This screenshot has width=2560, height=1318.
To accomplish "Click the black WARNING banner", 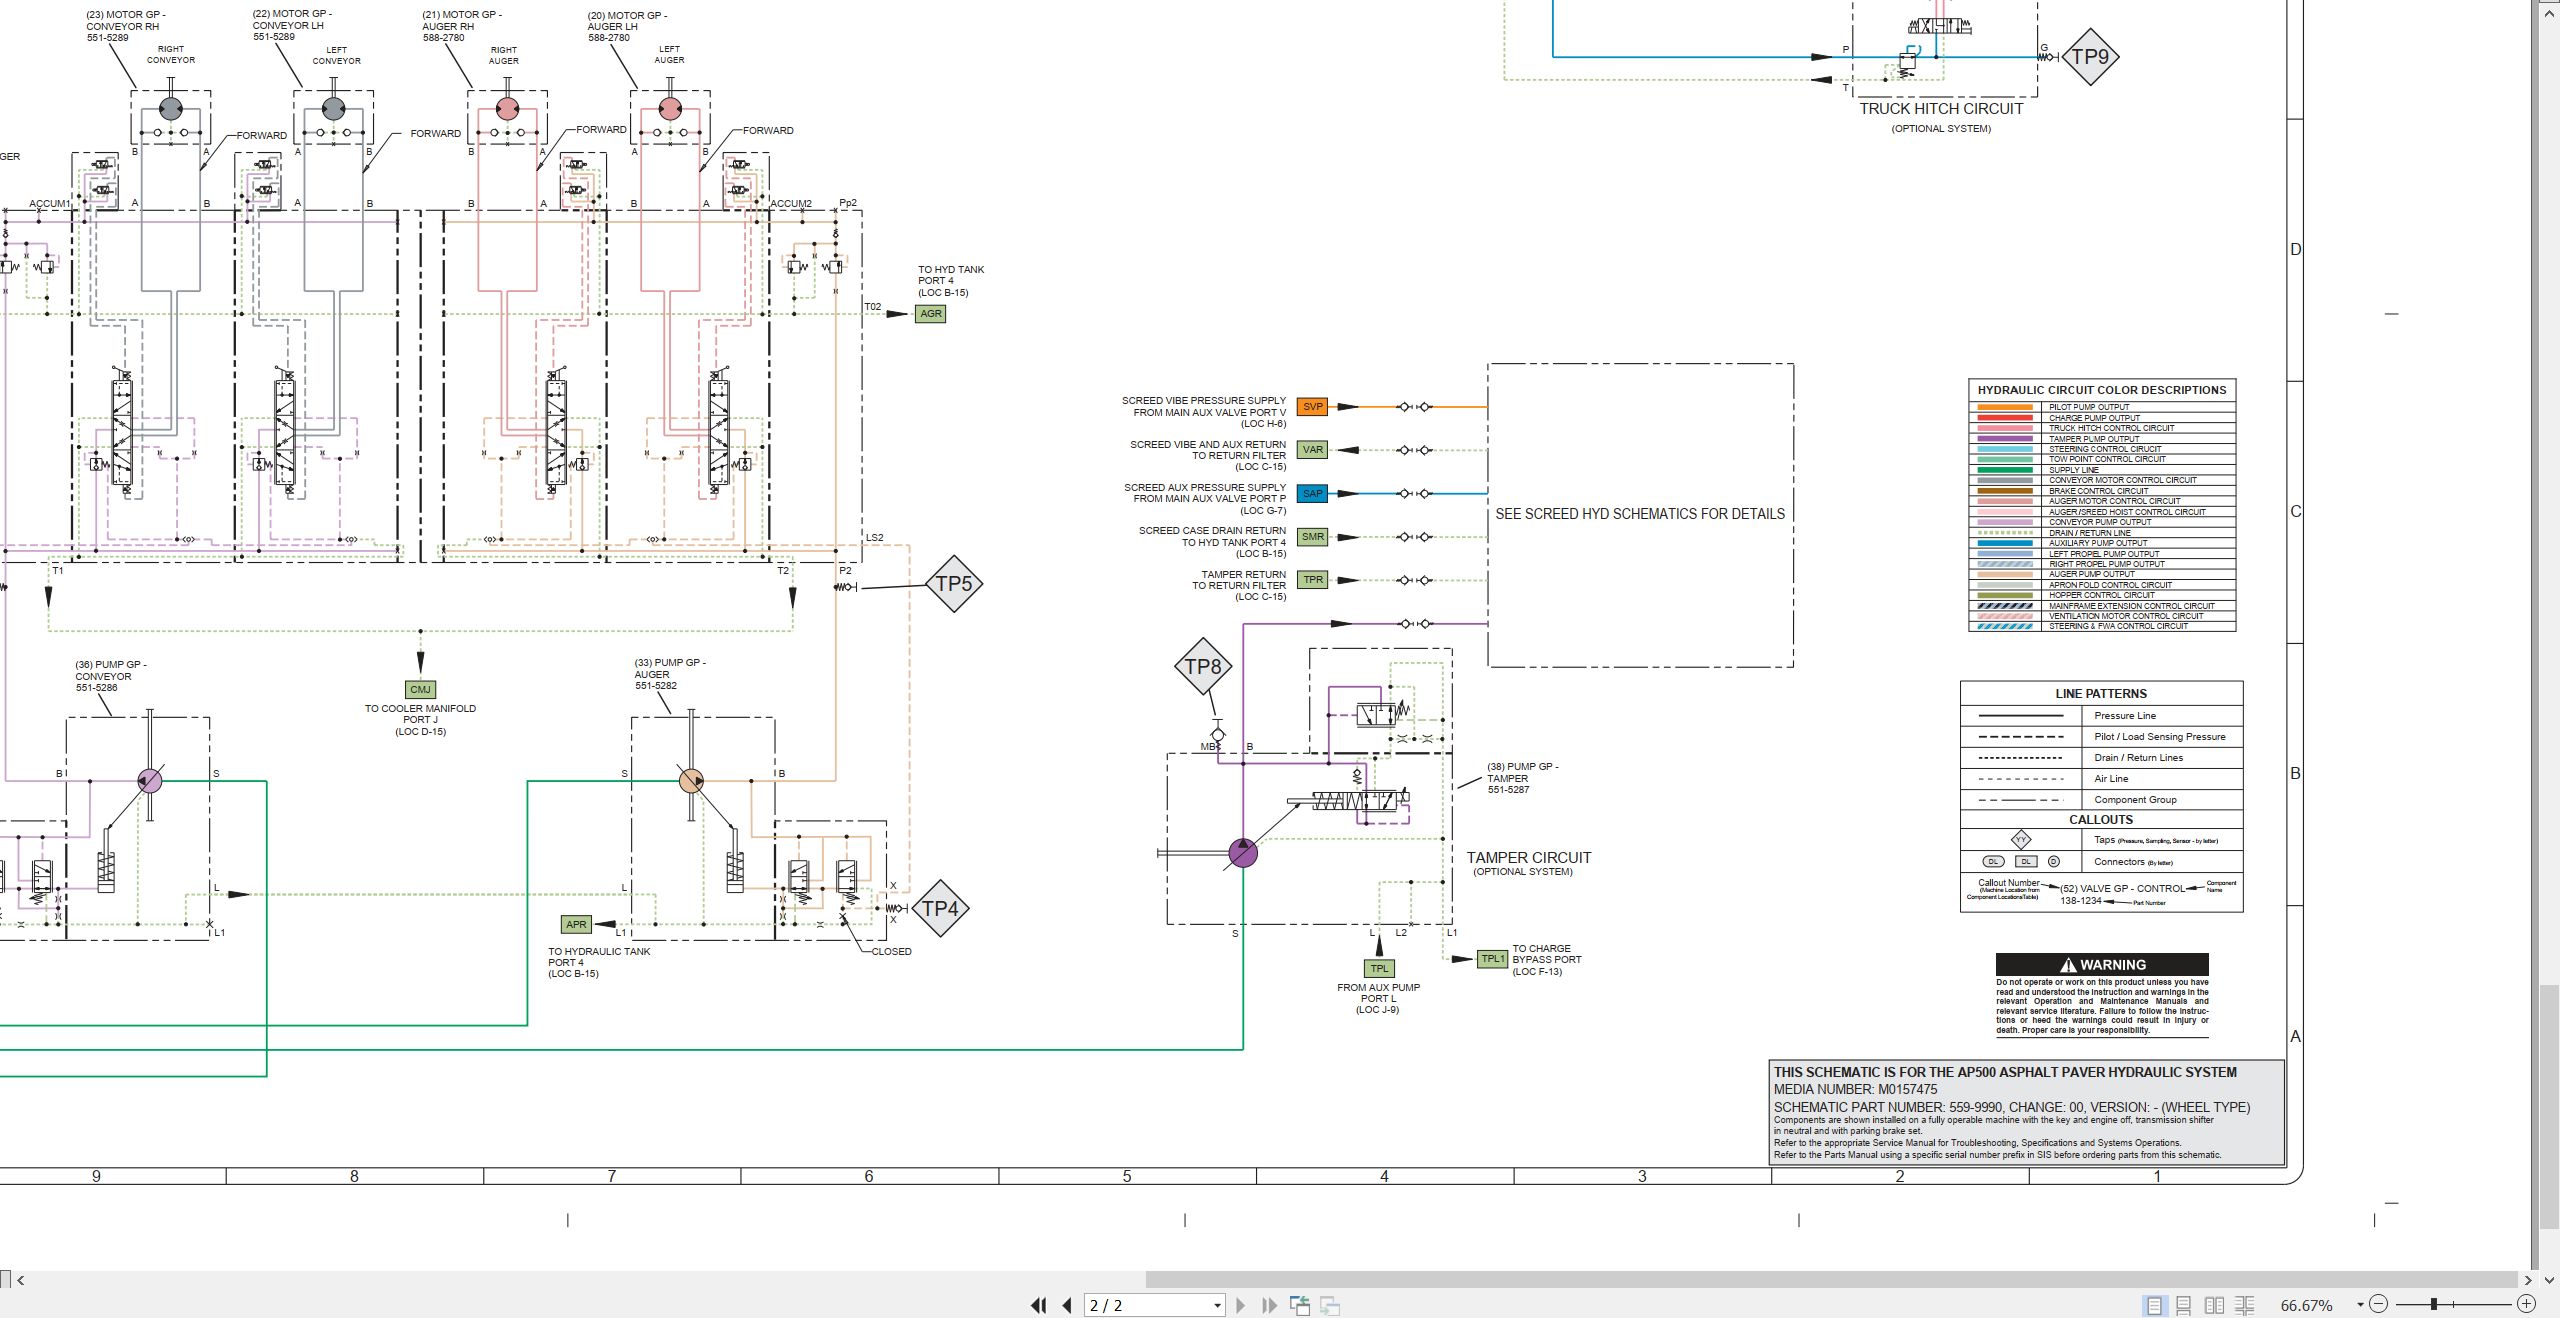I will [x=2102, y=965].
